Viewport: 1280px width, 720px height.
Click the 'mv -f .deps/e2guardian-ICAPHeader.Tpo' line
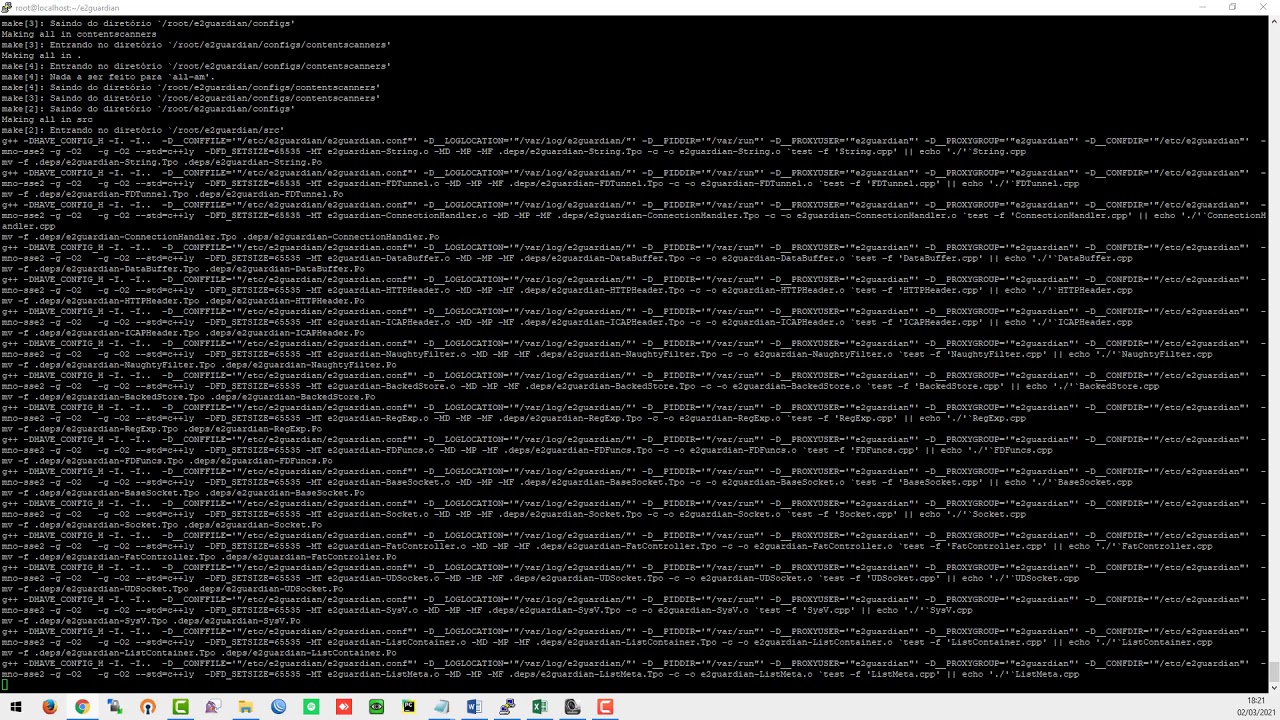point(183,333)
